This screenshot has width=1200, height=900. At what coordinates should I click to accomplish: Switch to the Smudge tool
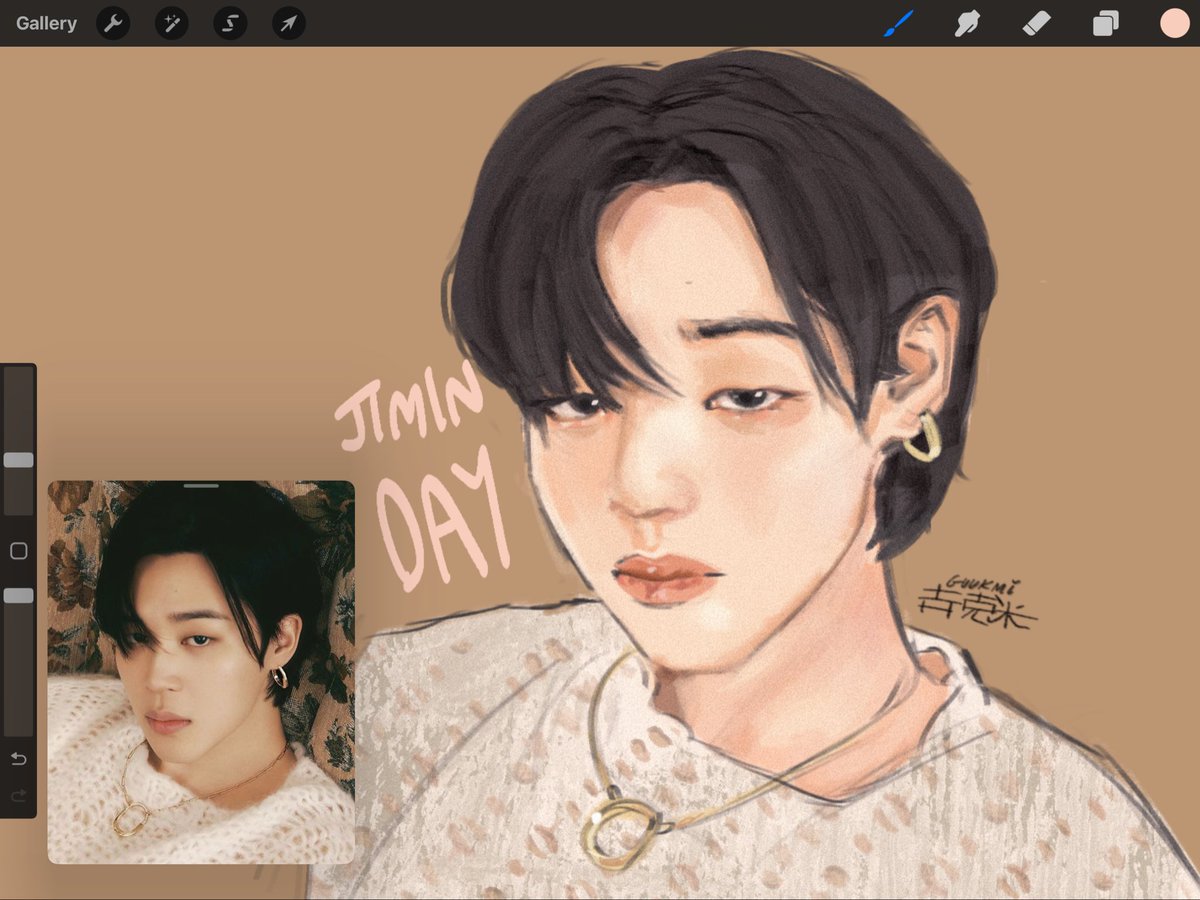[x=966, y=23]
